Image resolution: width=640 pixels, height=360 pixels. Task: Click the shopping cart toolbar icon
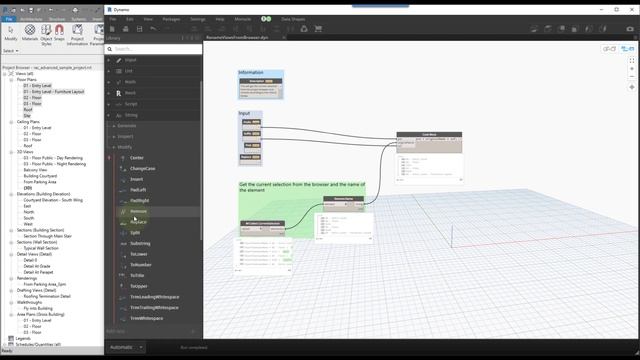click(318, 29)
